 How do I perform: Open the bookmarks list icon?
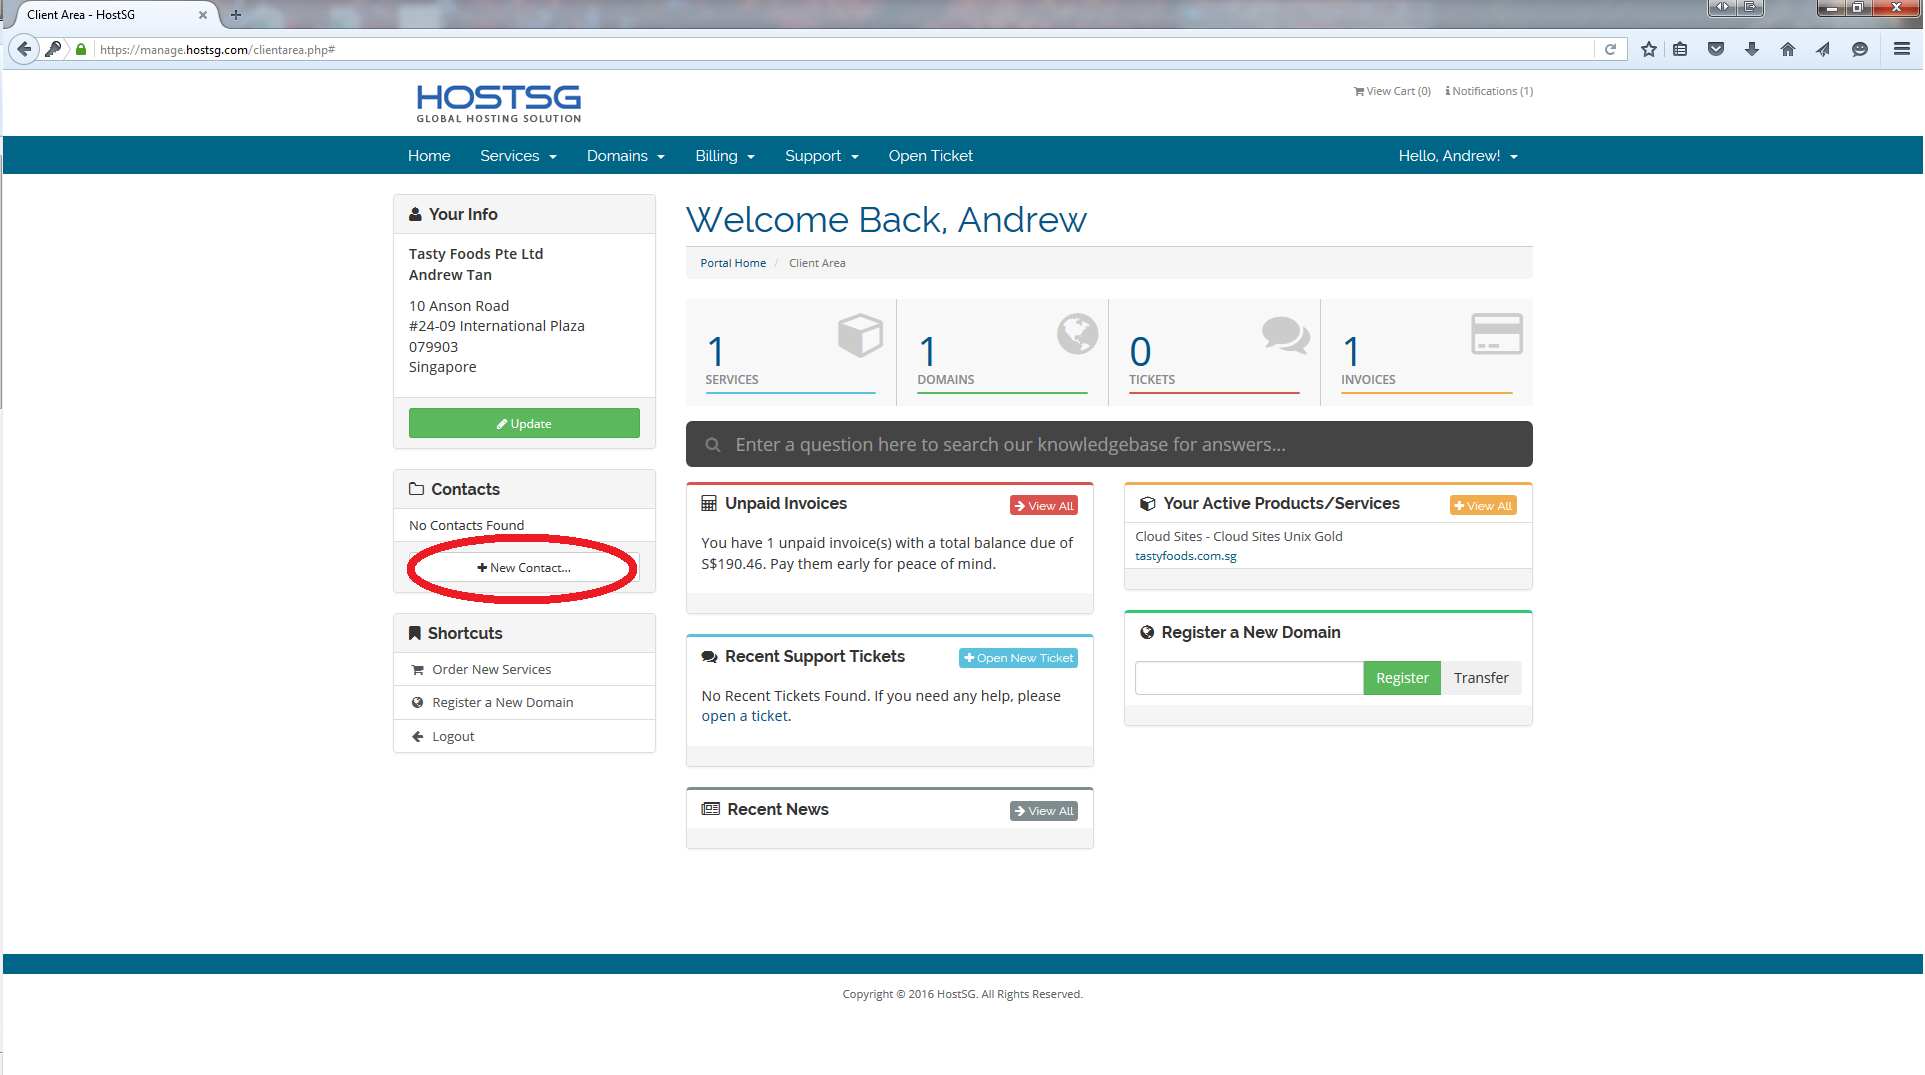1680,49
